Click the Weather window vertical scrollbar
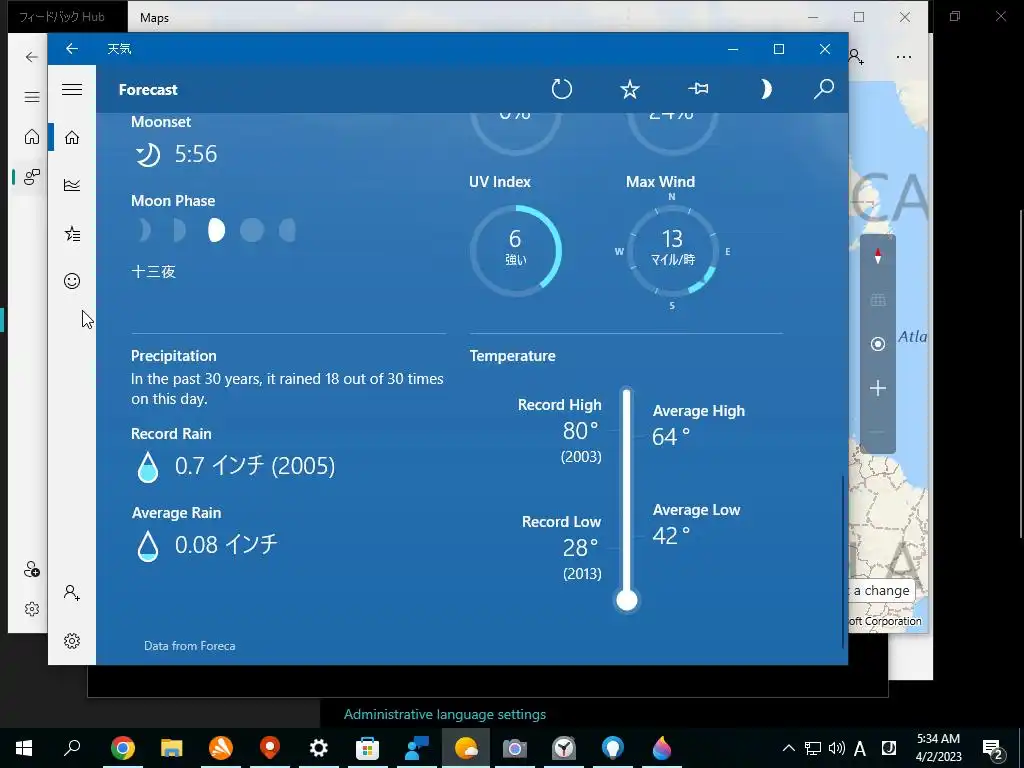Screen dimensions: 1024x768 coord(843,562)
